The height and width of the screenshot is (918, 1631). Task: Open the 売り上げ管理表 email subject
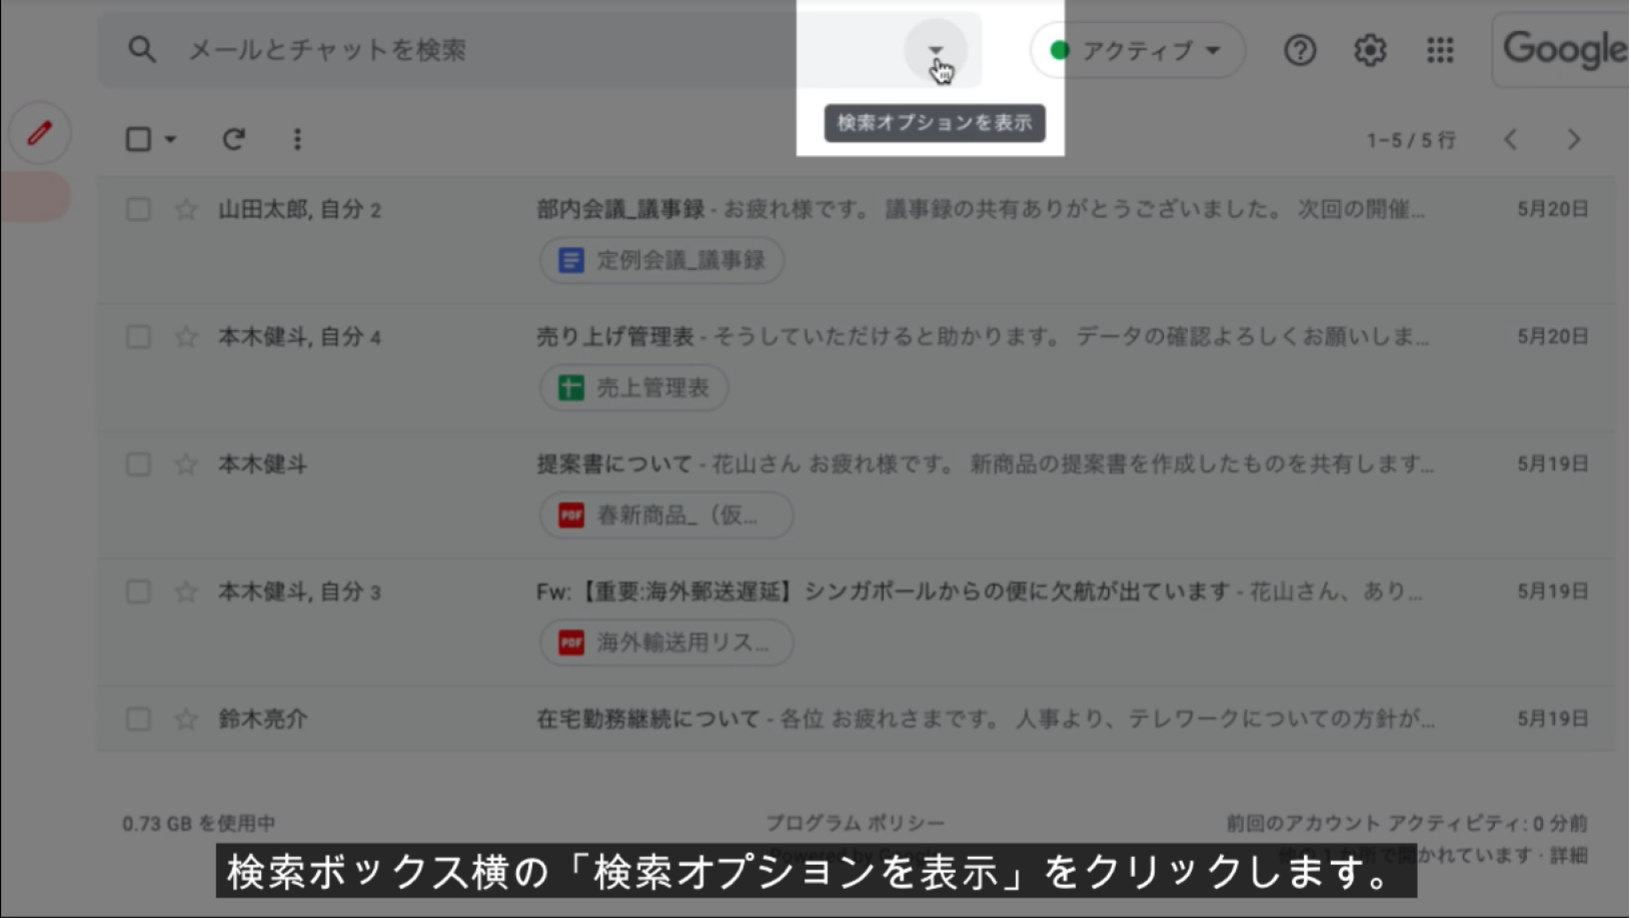[615, 337]
